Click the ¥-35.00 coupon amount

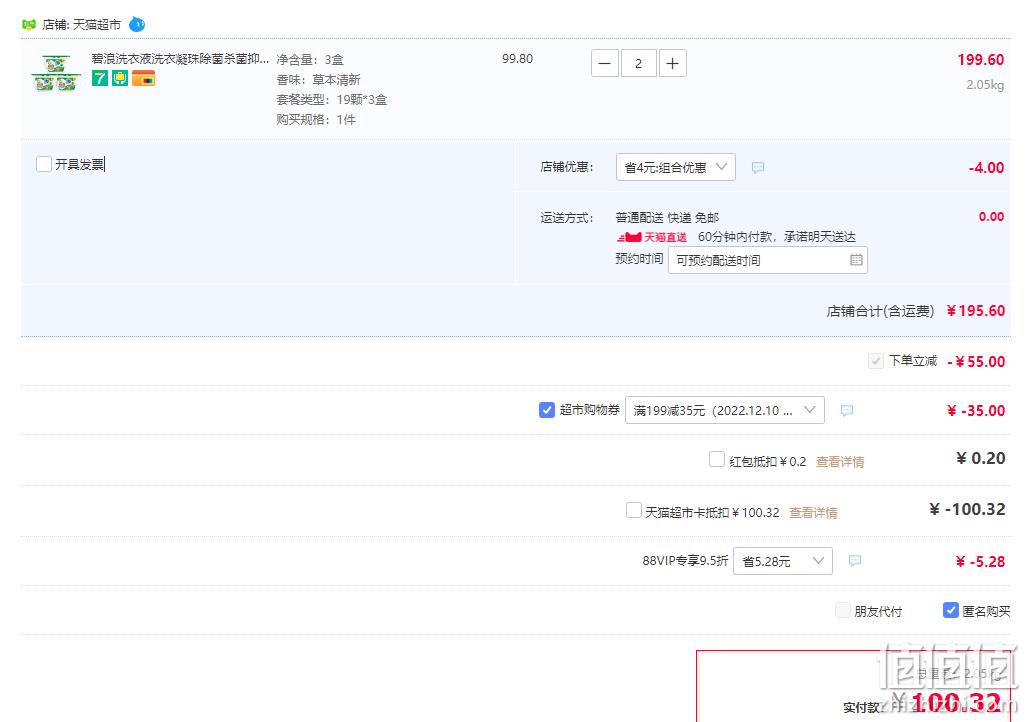[x=976, y=411]
